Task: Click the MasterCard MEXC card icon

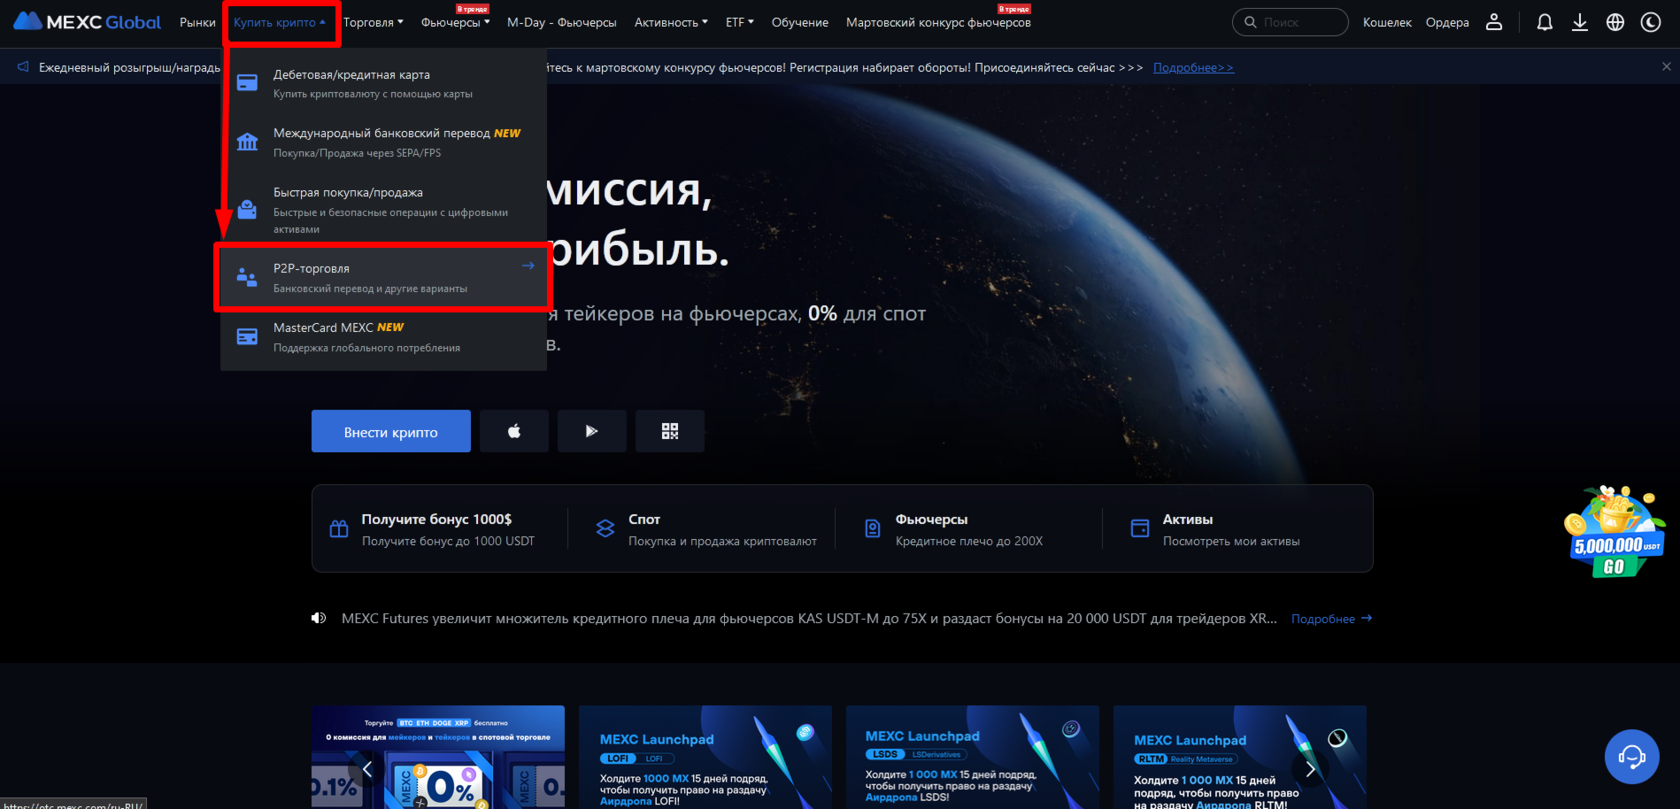Action: coord(247,337)
